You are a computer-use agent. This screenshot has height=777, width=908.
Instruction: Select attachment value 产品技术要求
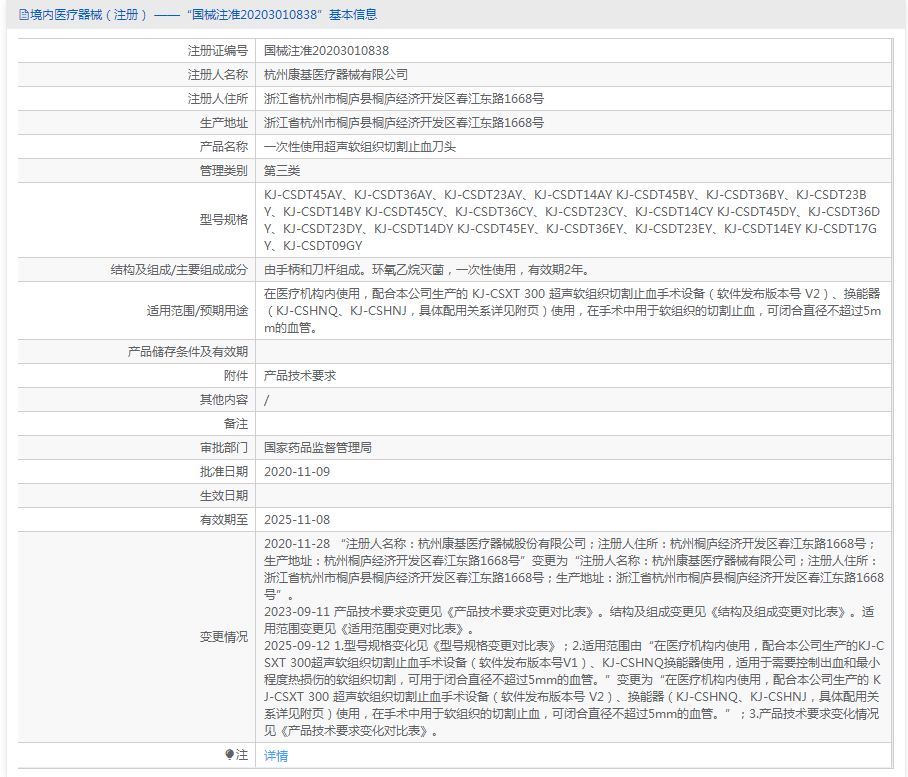pyautogui.click(x=300, y=376)
